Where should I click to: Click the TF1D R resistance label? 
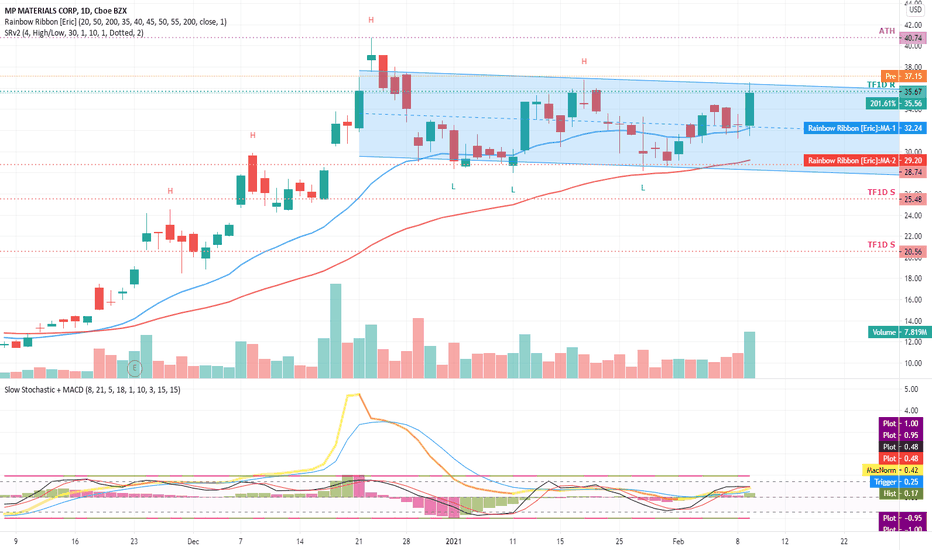[881, 85]
